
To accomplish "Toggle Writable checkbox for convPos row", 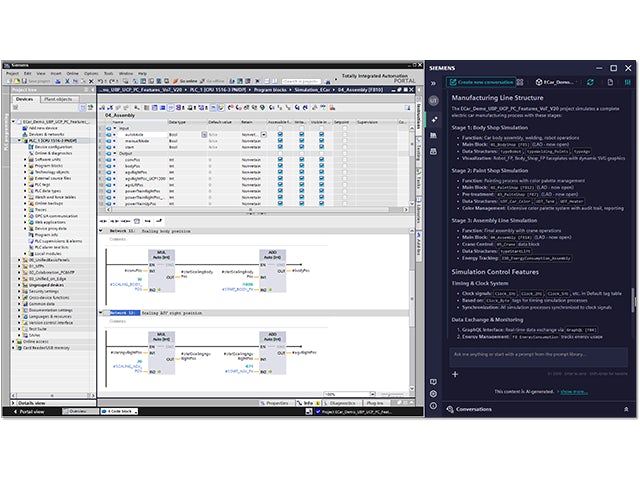I will coord(301,160).
